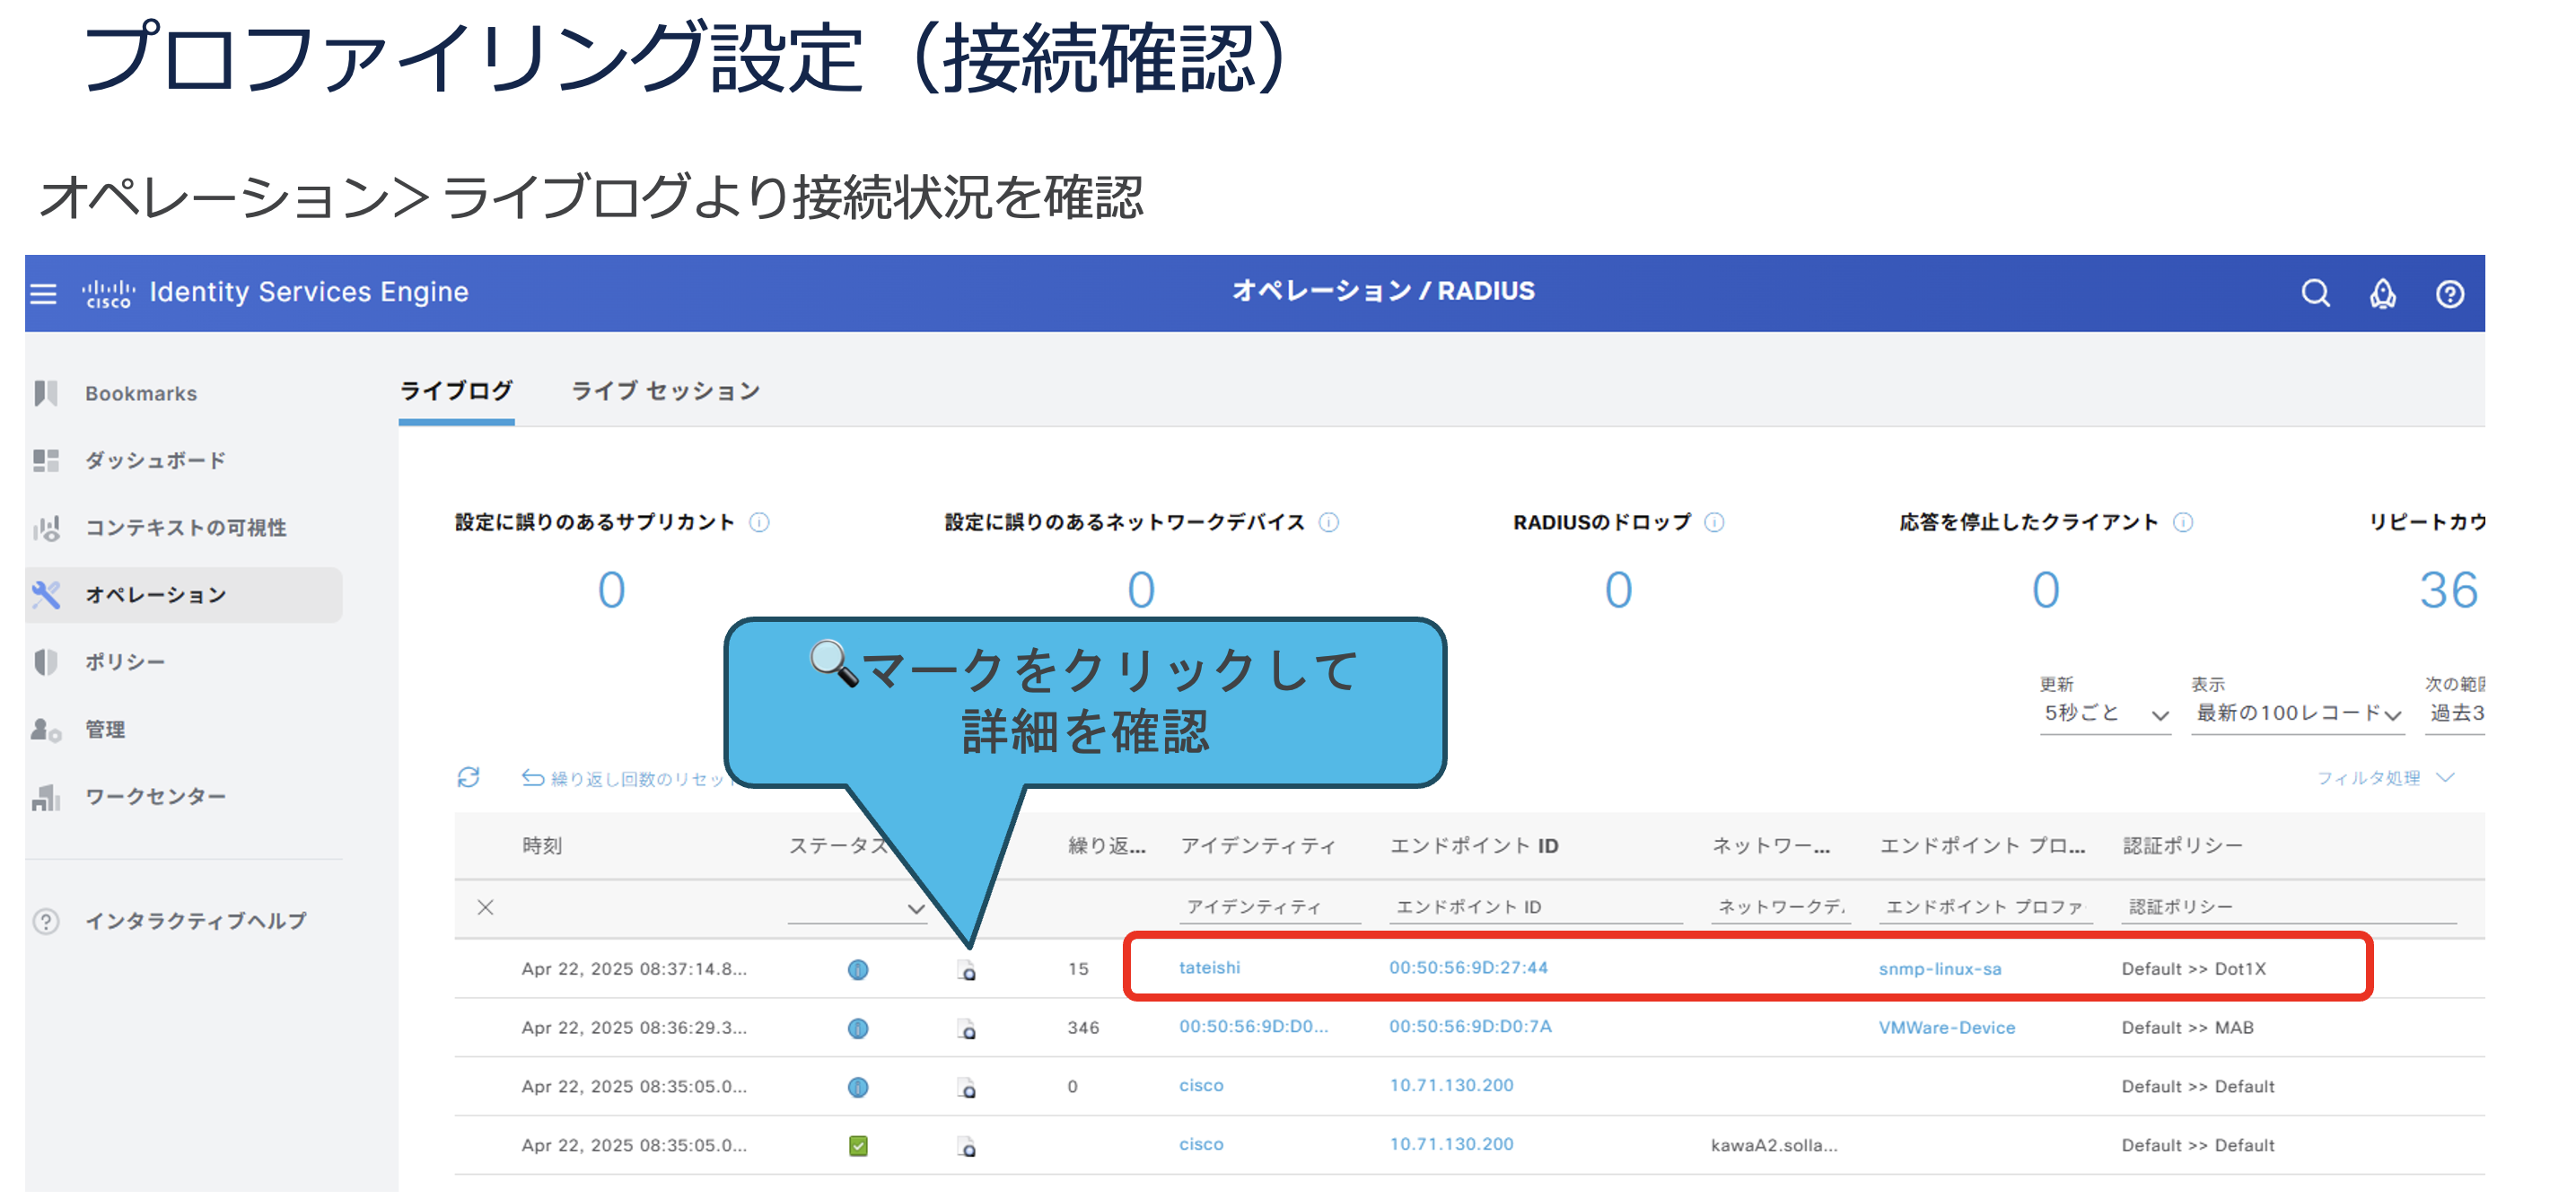
Task: Click the アイデンティティ filter input field
Action: point(1268,906)
